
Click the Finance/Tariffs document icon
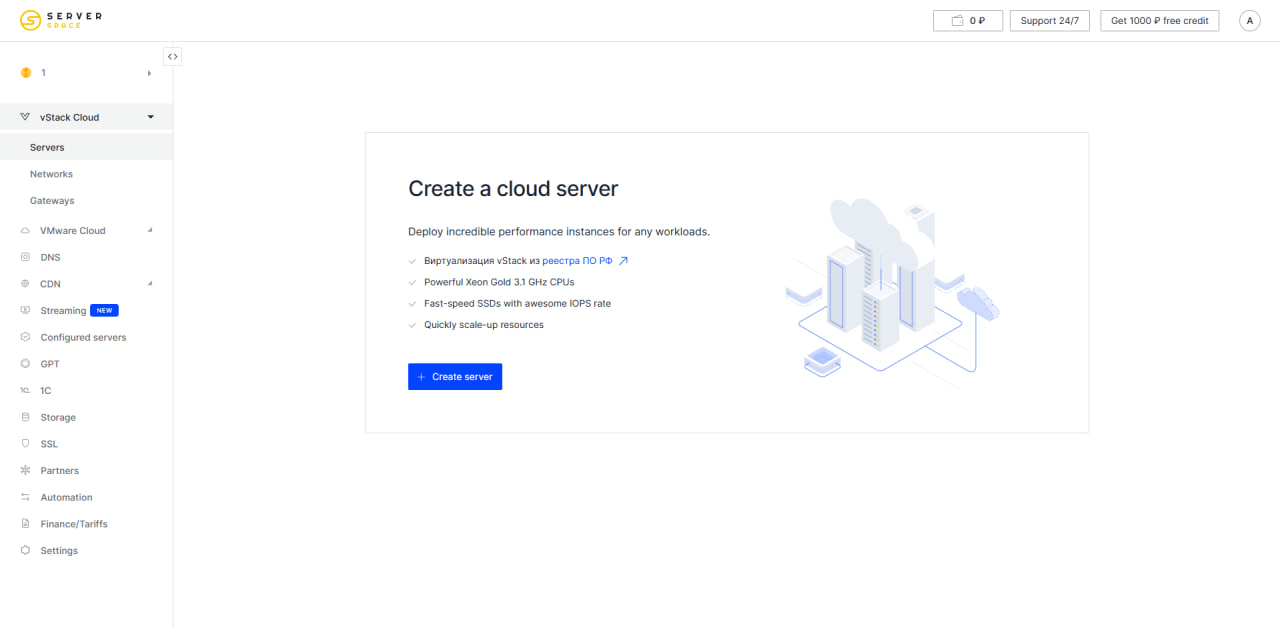[x=26, y=524]
